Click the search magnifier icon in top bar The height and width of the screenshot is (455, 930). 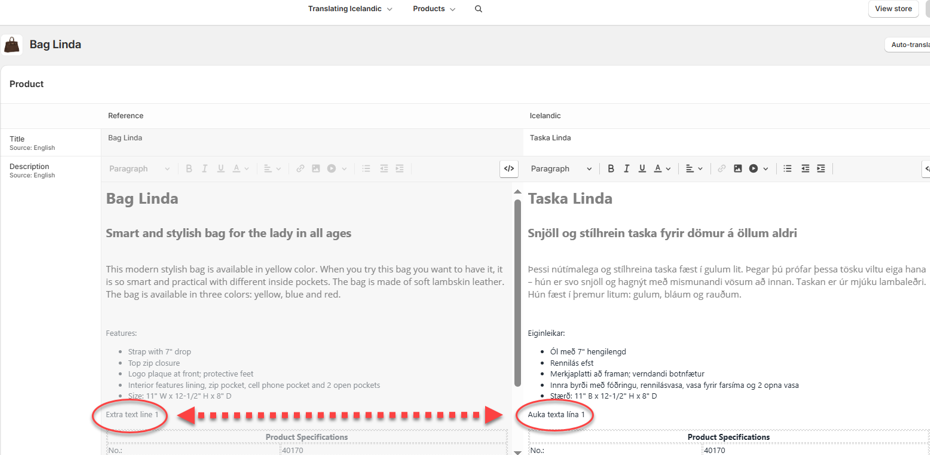pos(478,9)
